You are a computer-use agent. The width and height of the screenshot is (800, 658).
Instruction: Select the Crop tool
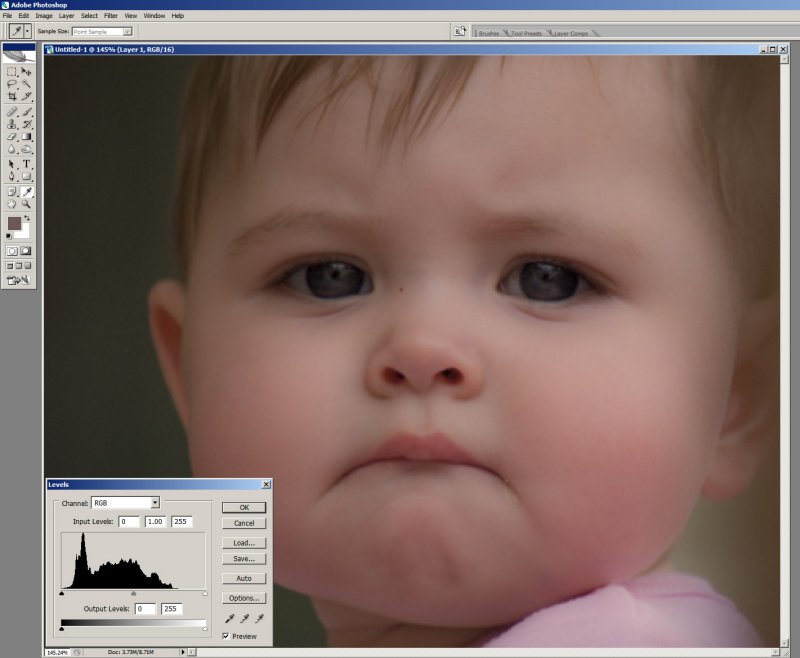tap(12, 96)
